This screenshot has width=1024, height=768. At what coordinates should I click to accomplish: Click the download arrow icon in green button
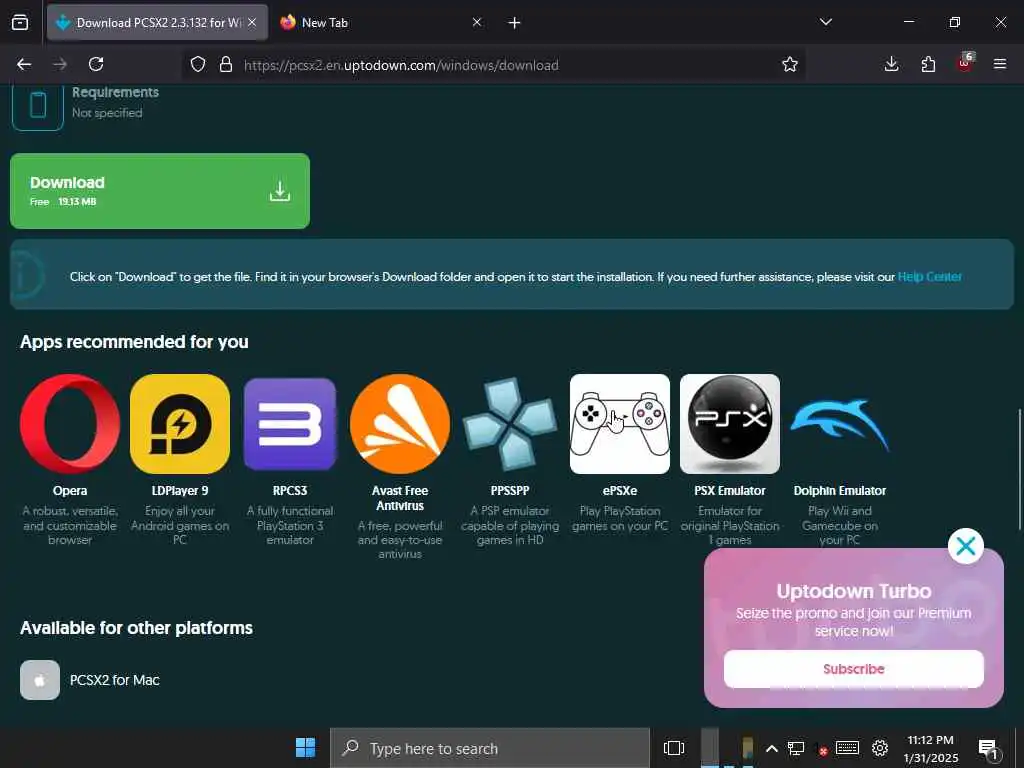(280, 191)
